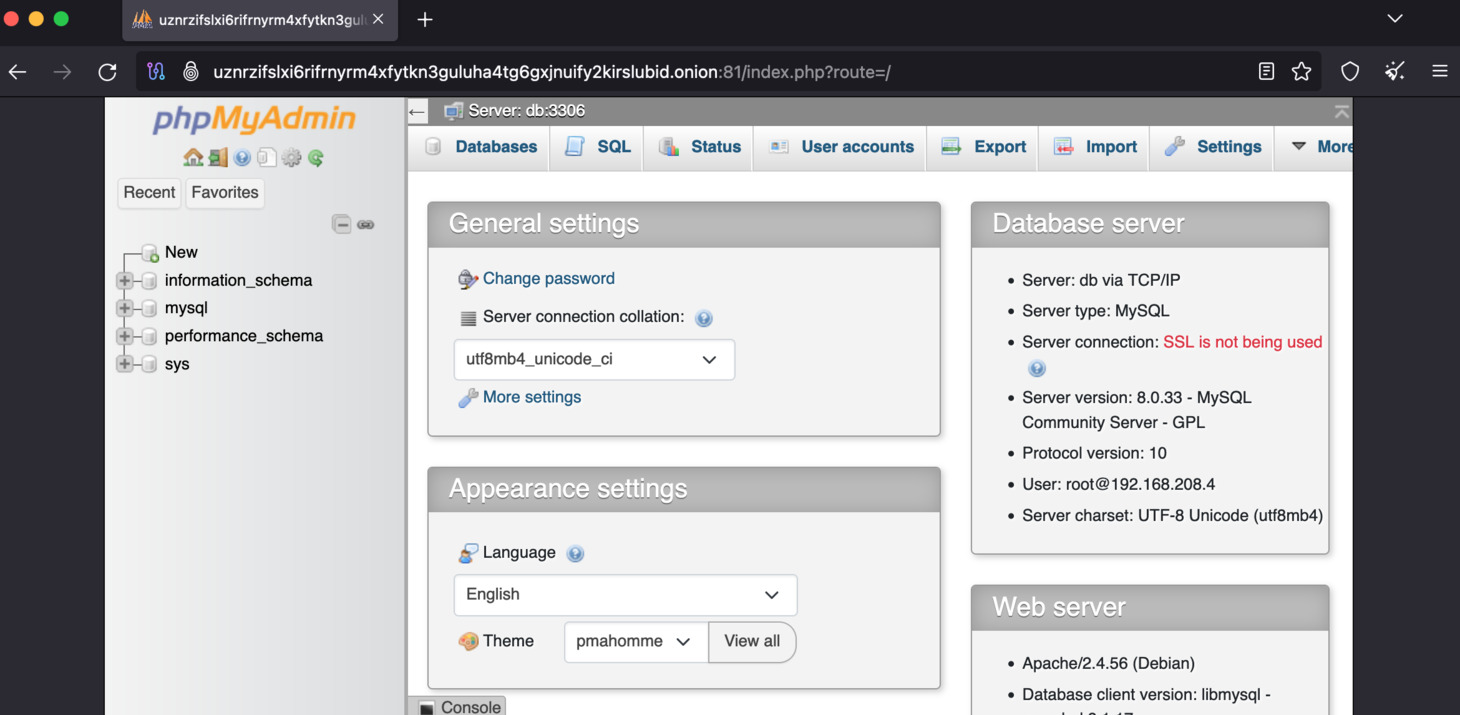This screenshot has width=1460, height=715.
Task: Select performance_schema in the tree
Action: 244,337
